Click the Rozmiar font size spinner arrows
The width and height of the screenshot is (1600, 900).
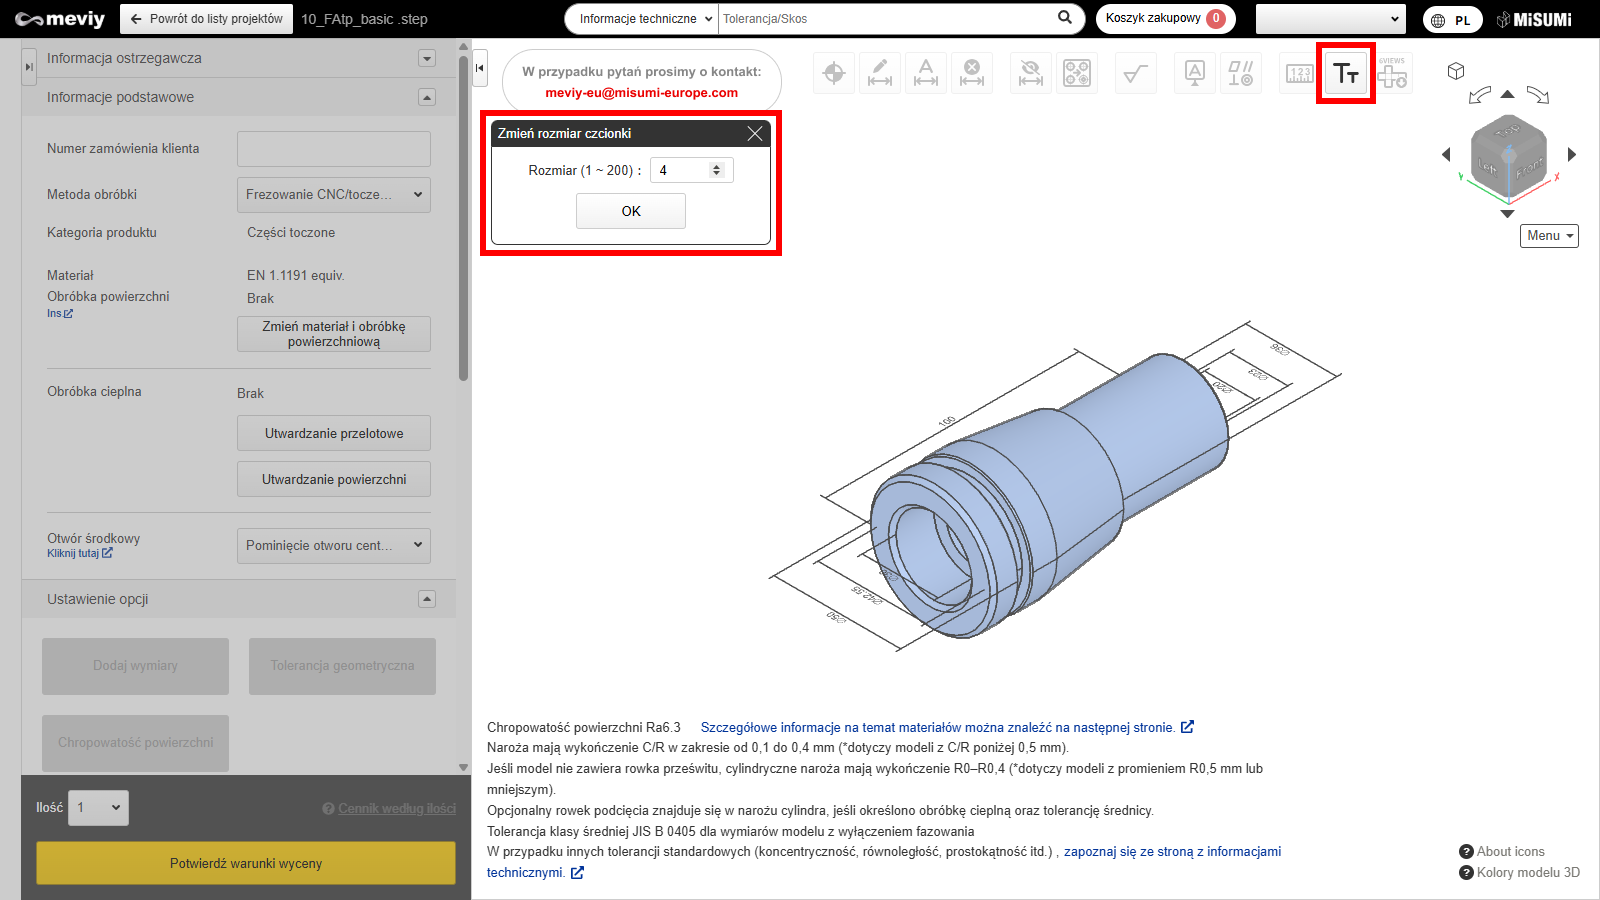[716, 170]
